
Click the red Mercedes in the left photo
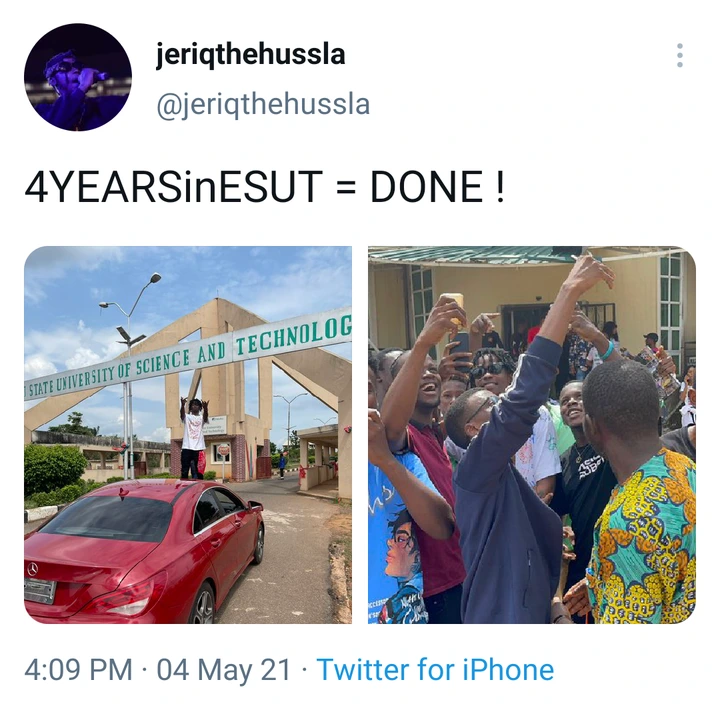point(144,550)
